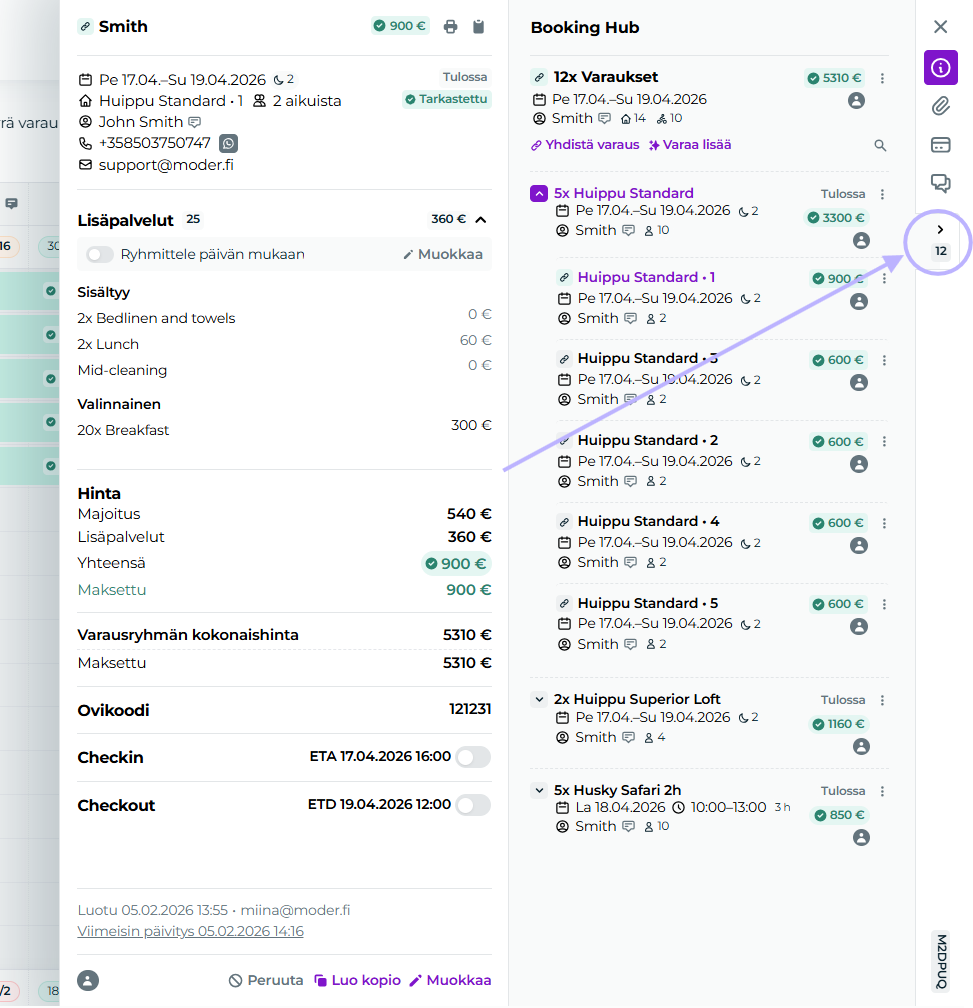
Task: Expand the 5x Husky Safari 2h group
Action: click(x=540, y=790)
